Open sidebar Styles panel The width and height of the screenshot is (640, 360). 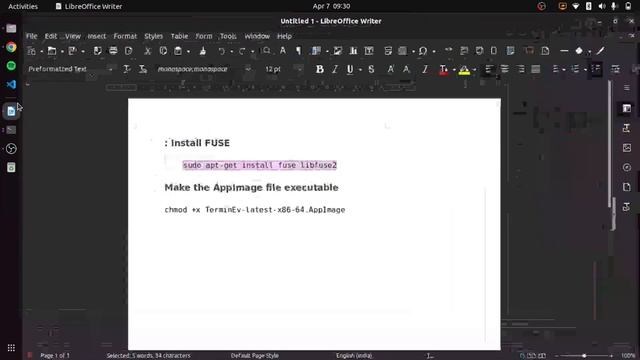click(627, 128)
